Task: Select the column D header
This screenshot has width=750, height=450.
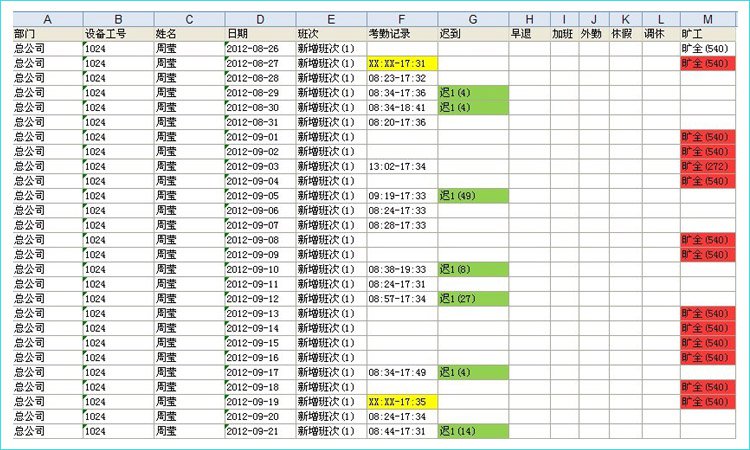Action: pos(260,19)
